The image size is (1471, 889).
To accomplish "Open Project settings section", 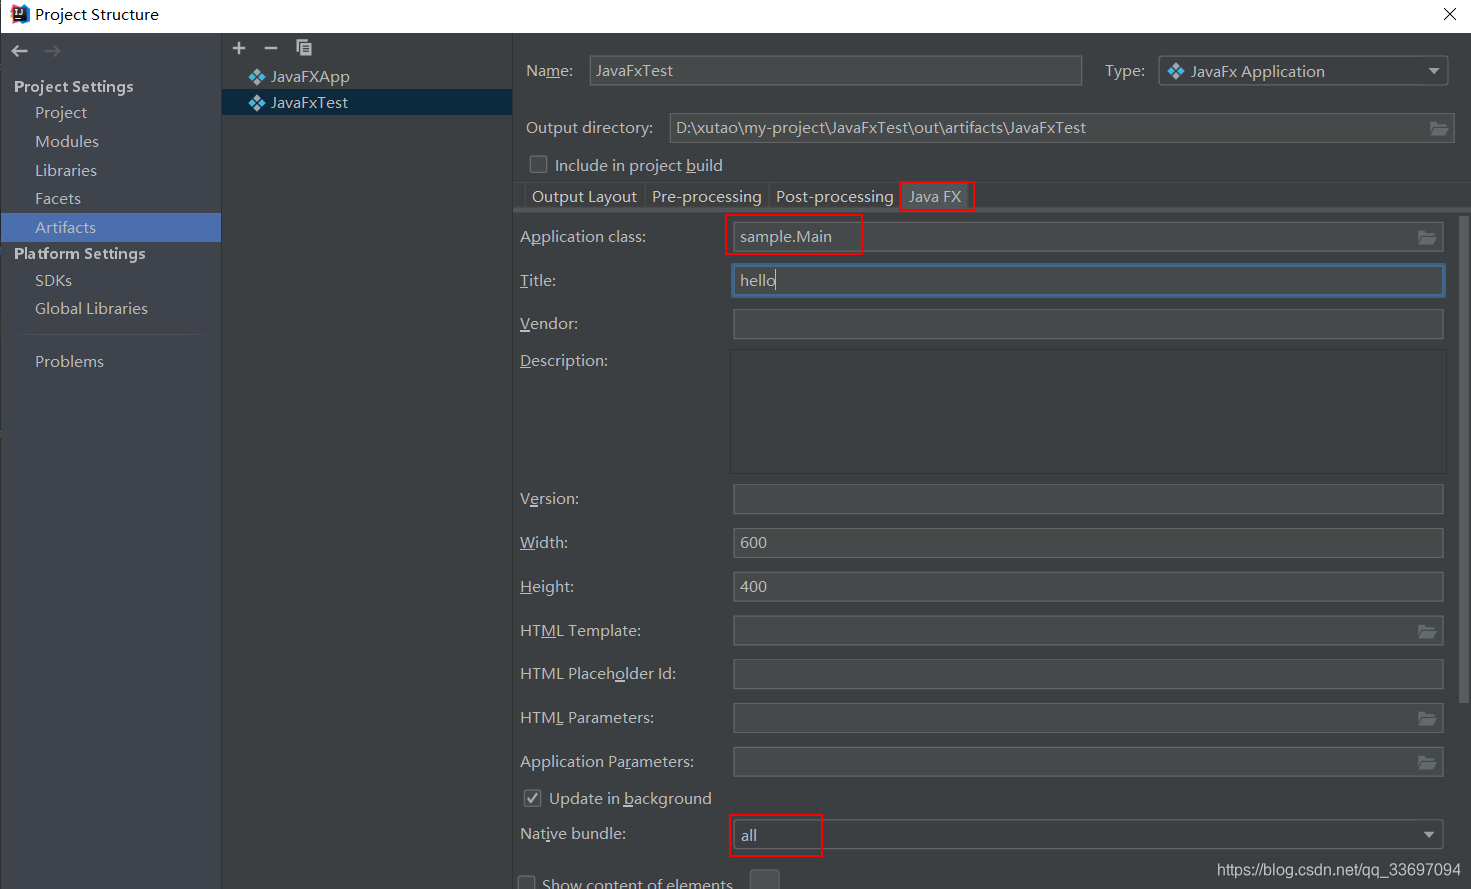I will pyautogui.click(x=61, y=113).
